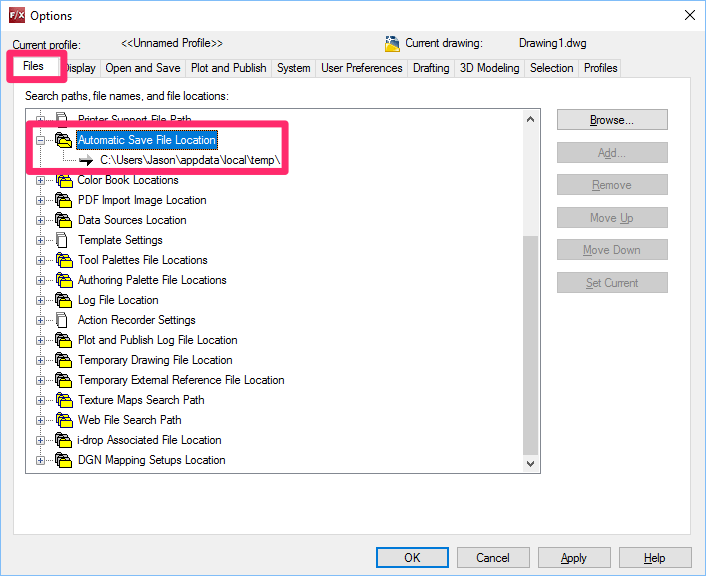Expand the Temporary Drawing File Location node
706x576 pixels.
[40, 360]
